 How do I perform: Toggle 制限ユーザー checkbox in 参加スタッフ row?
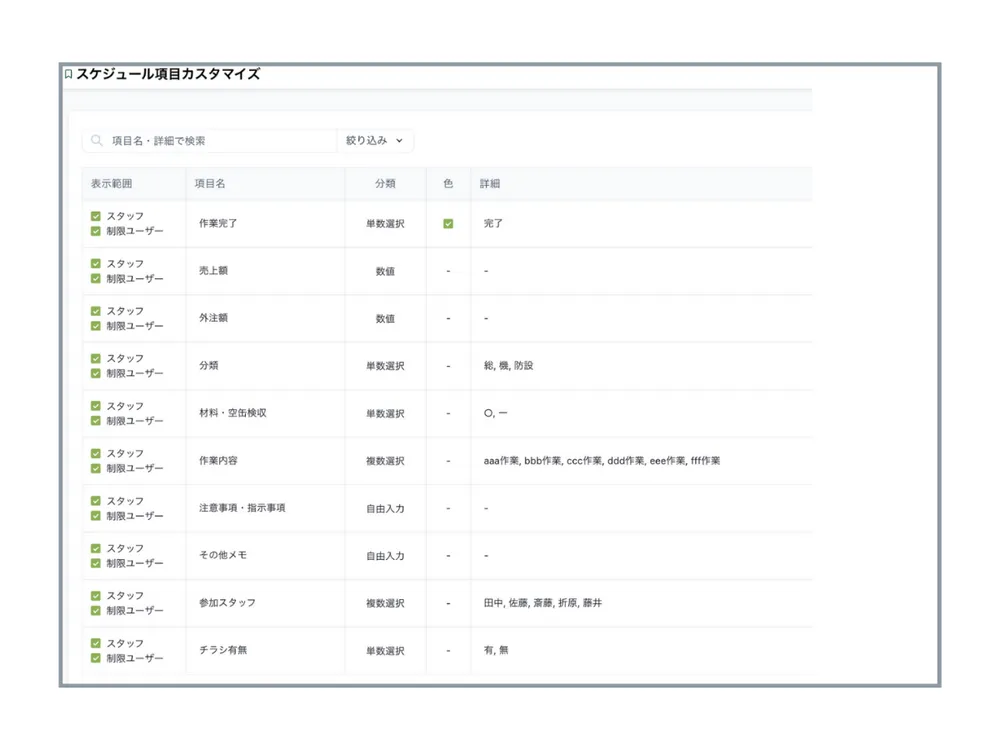pos(96,611)
